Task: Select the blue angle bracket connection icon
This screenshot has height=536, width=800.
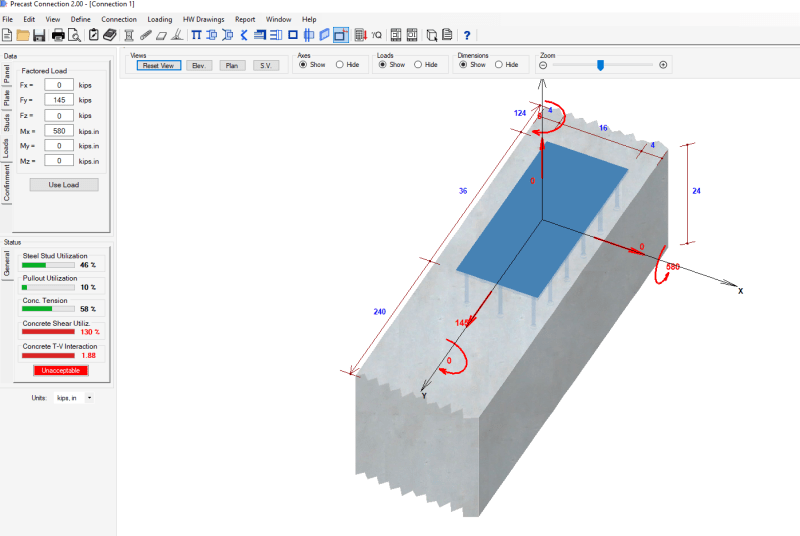Action: pos(244,35)
